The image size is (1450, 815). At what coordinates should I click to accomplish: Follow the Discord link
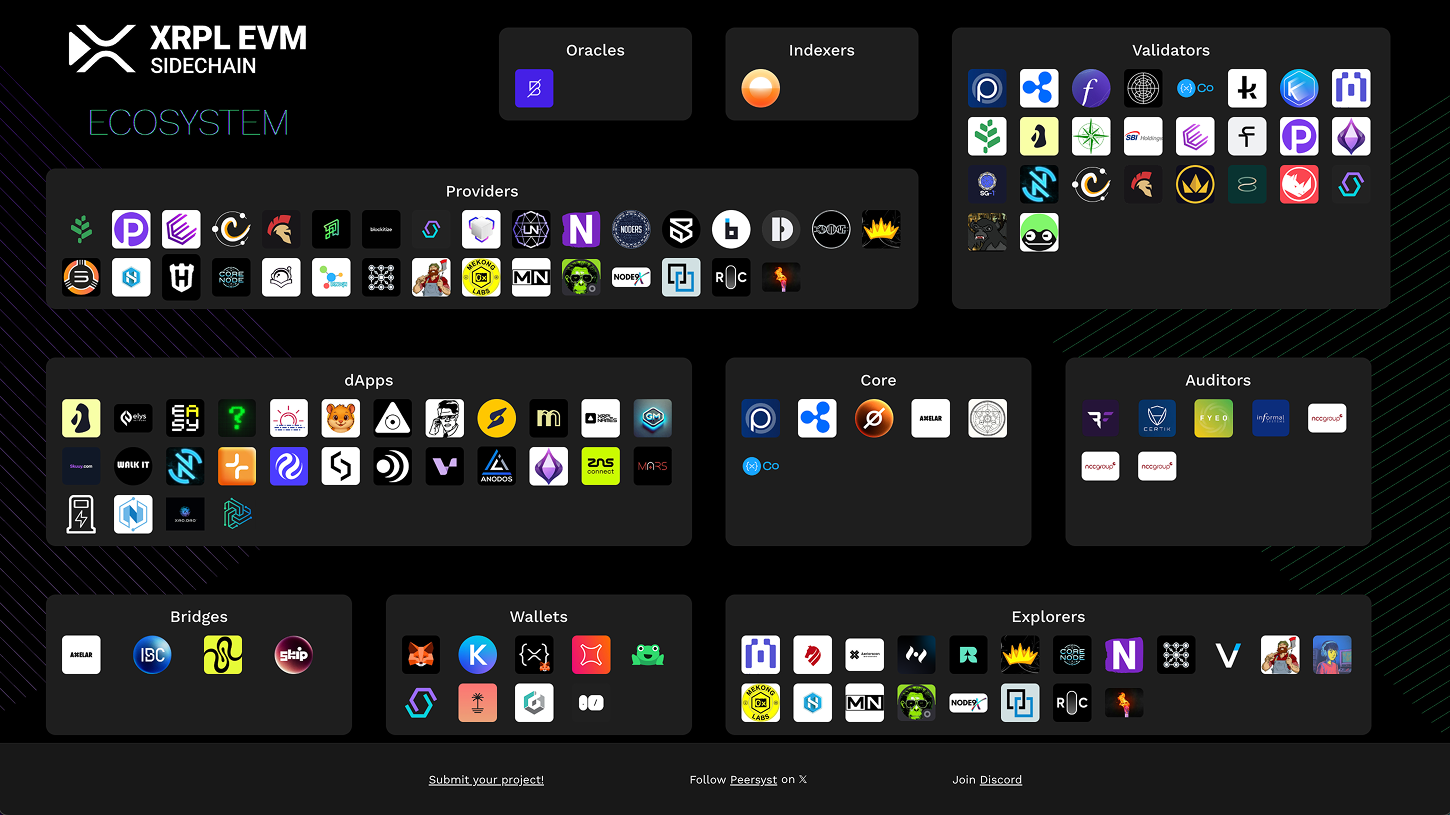tap(1000, 780)
